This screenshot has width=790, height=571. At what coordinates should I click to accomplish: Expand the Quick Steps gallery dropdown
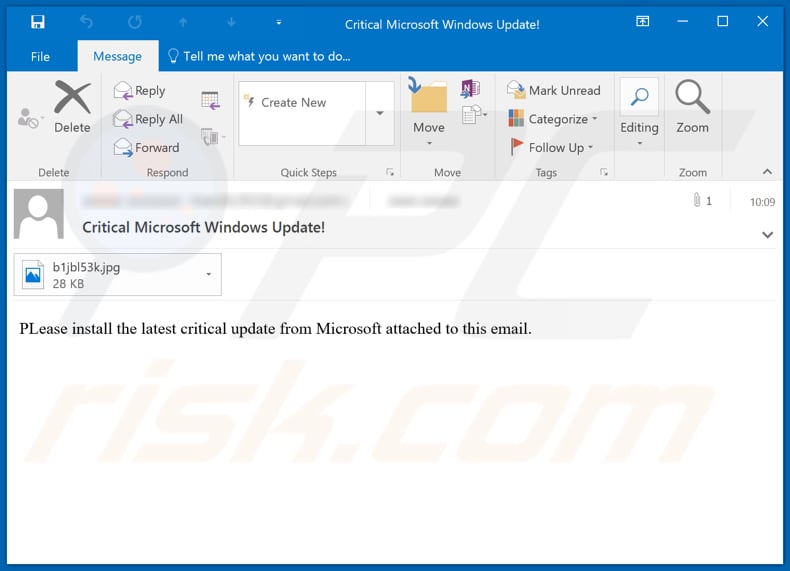click(x=380, y=113)
